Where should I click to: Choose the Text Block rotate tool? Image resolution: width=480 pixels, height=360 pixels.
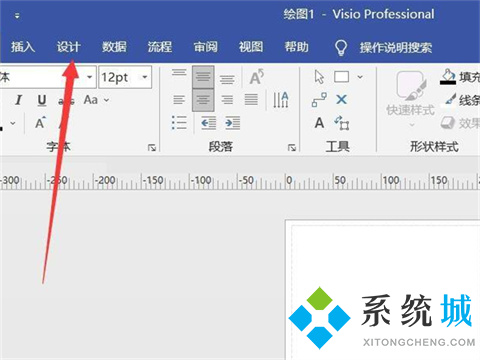(342, 123)
